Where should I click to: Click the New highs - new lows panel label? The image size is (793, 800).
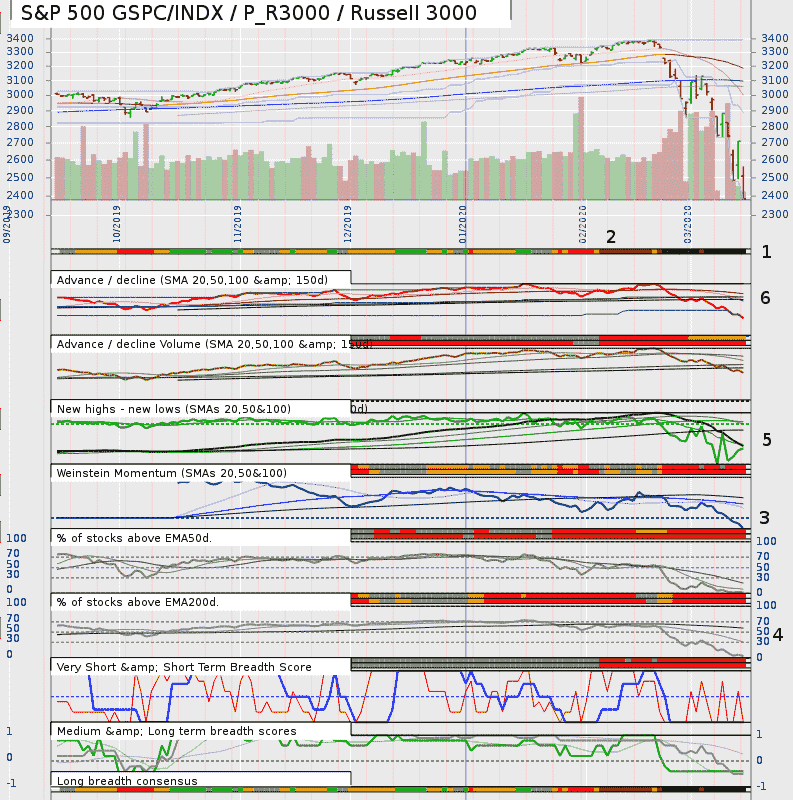point(174,409)
